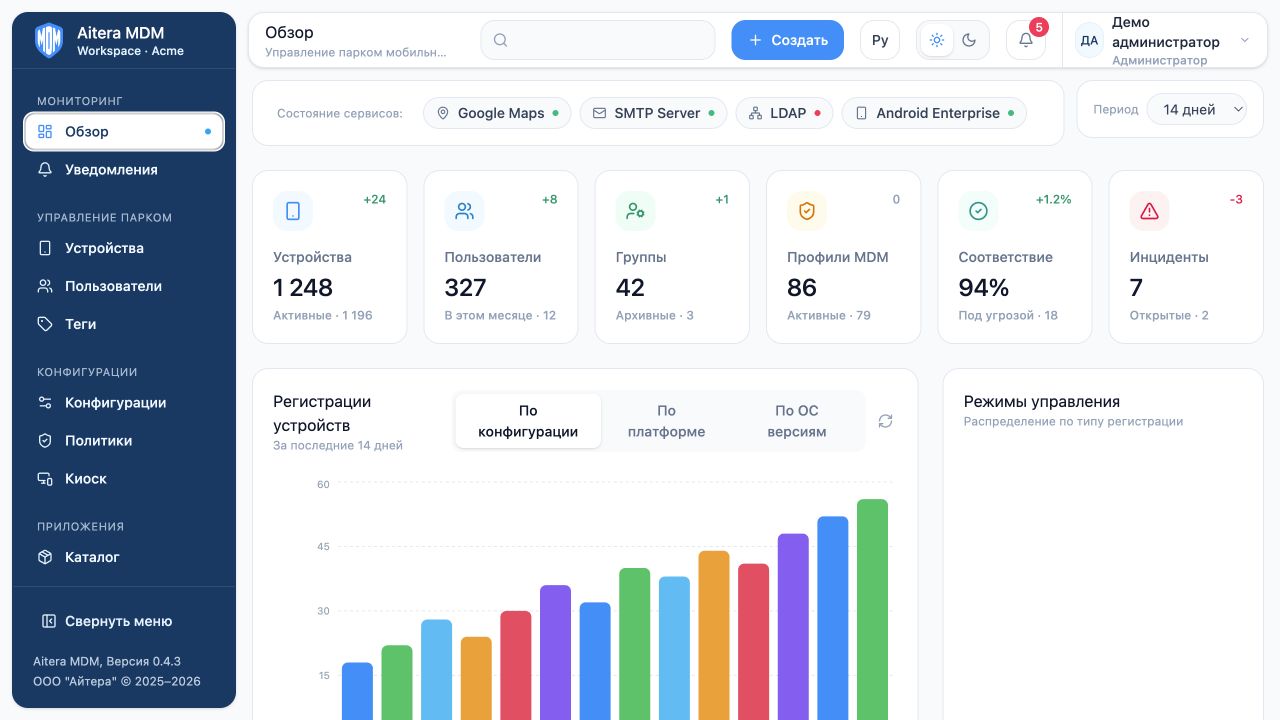1280x720 pixels.
Task: Click the tallest green bar in the chart
Action: pos(872,609)
